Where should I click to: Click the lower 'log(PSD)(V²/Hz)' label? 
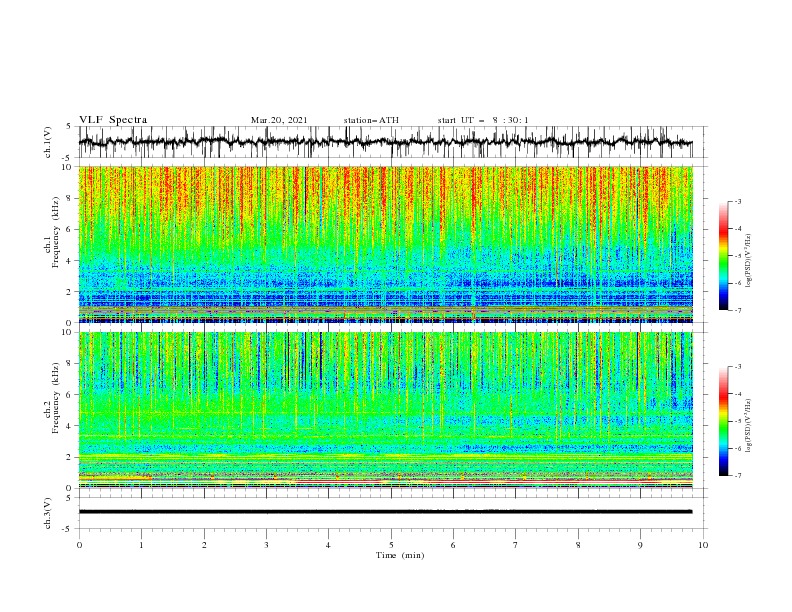tap(749, 426)
